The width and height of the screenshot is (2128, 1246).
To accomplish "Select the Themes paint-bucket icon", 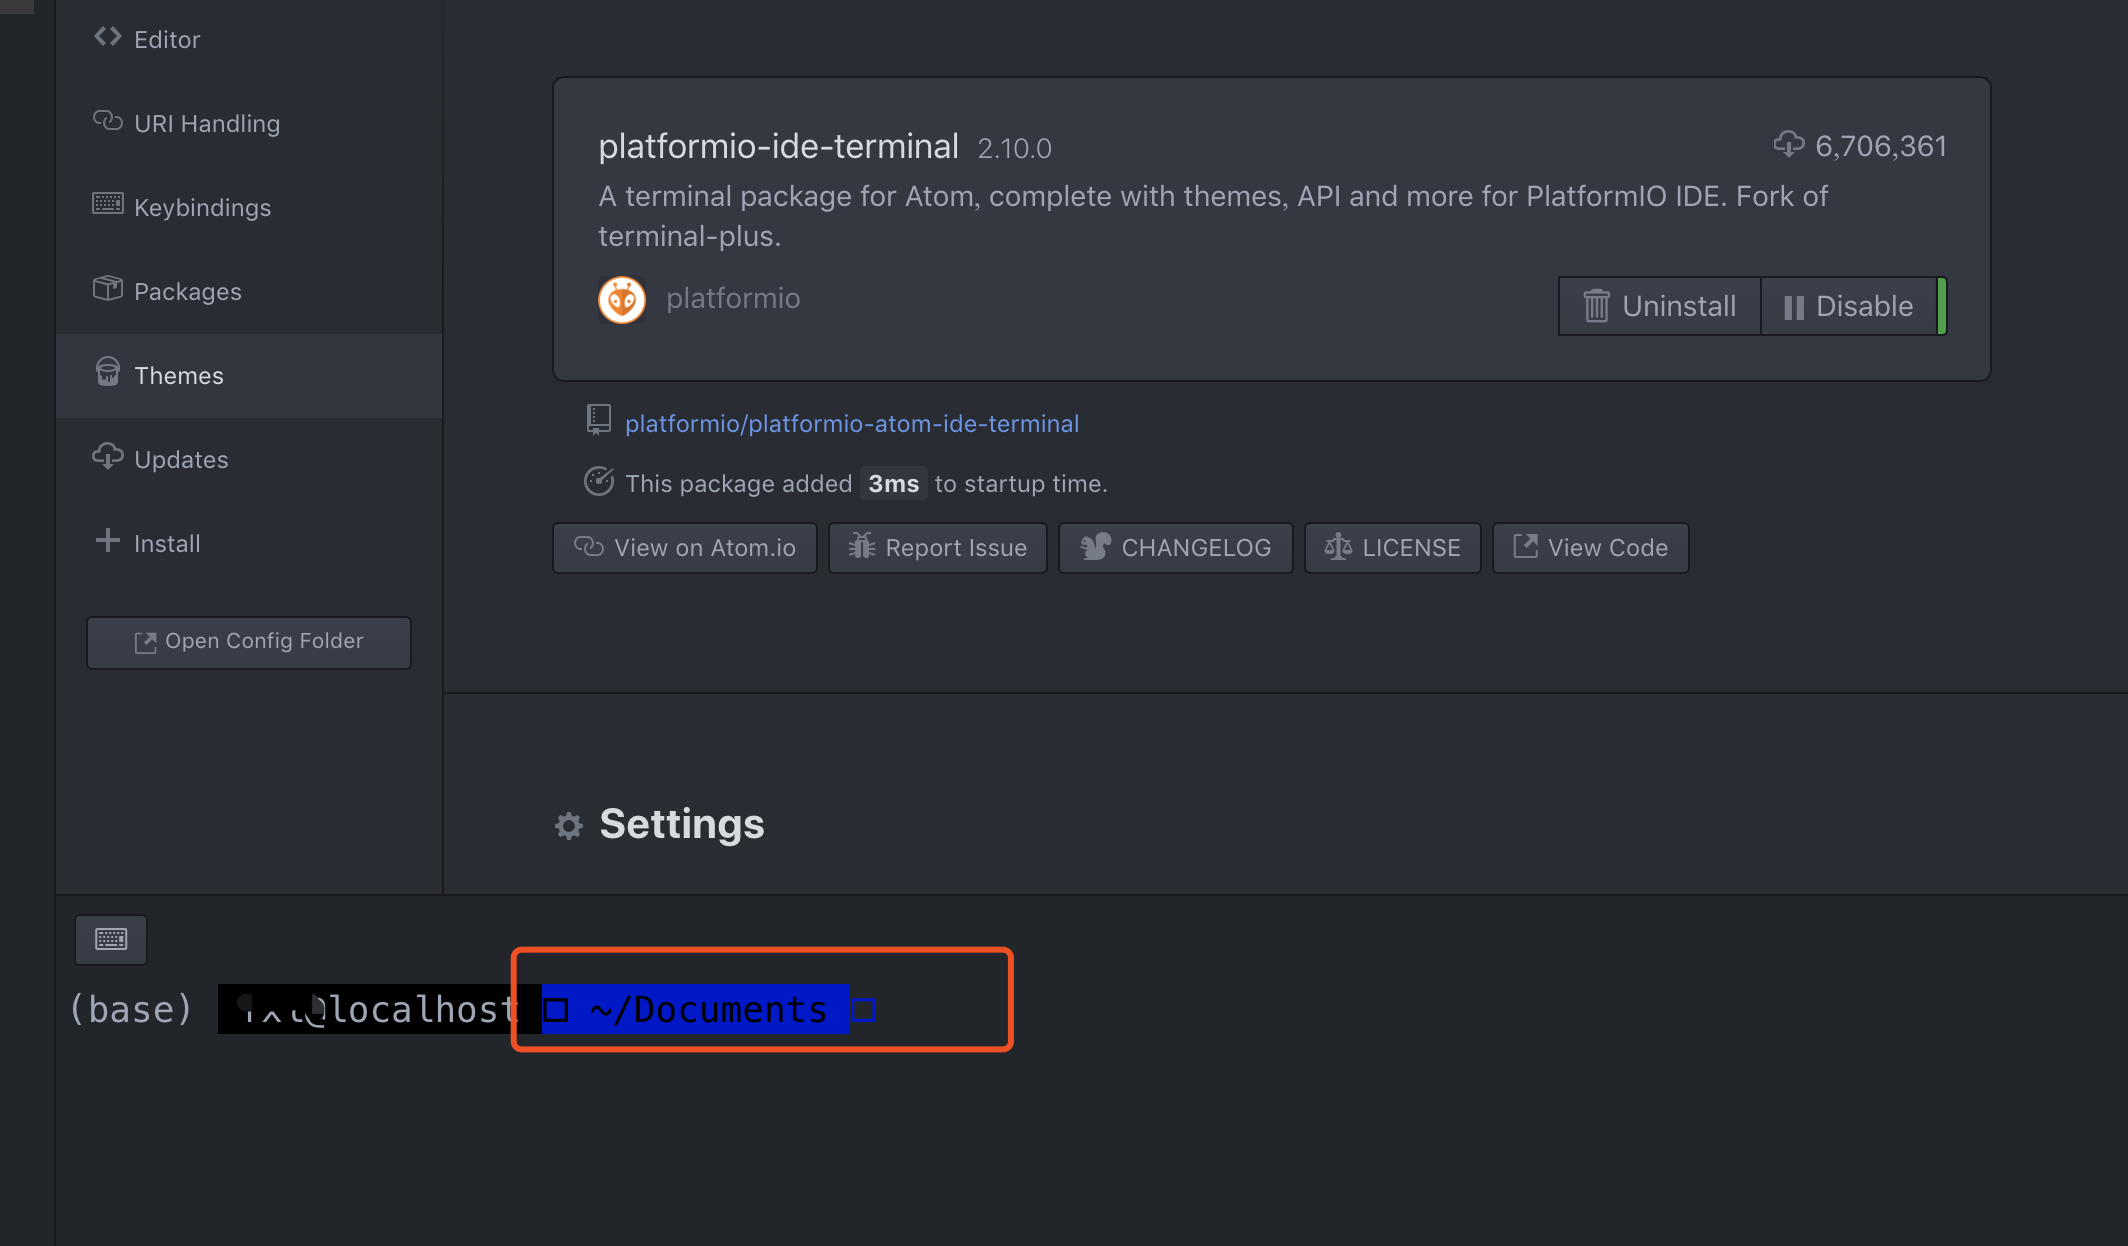I will click(108, 373).
